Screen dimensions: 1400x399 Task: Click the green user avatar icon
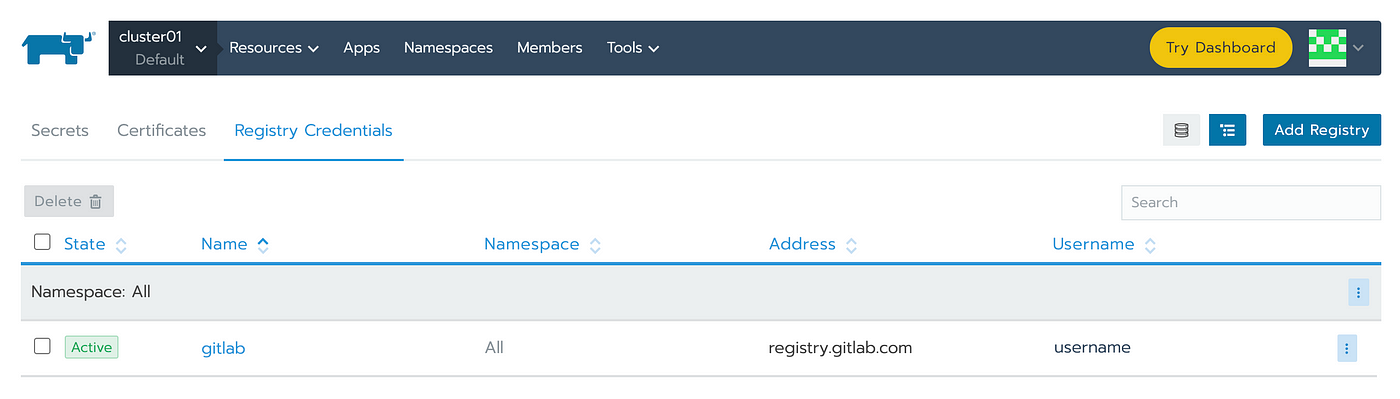1328,47
